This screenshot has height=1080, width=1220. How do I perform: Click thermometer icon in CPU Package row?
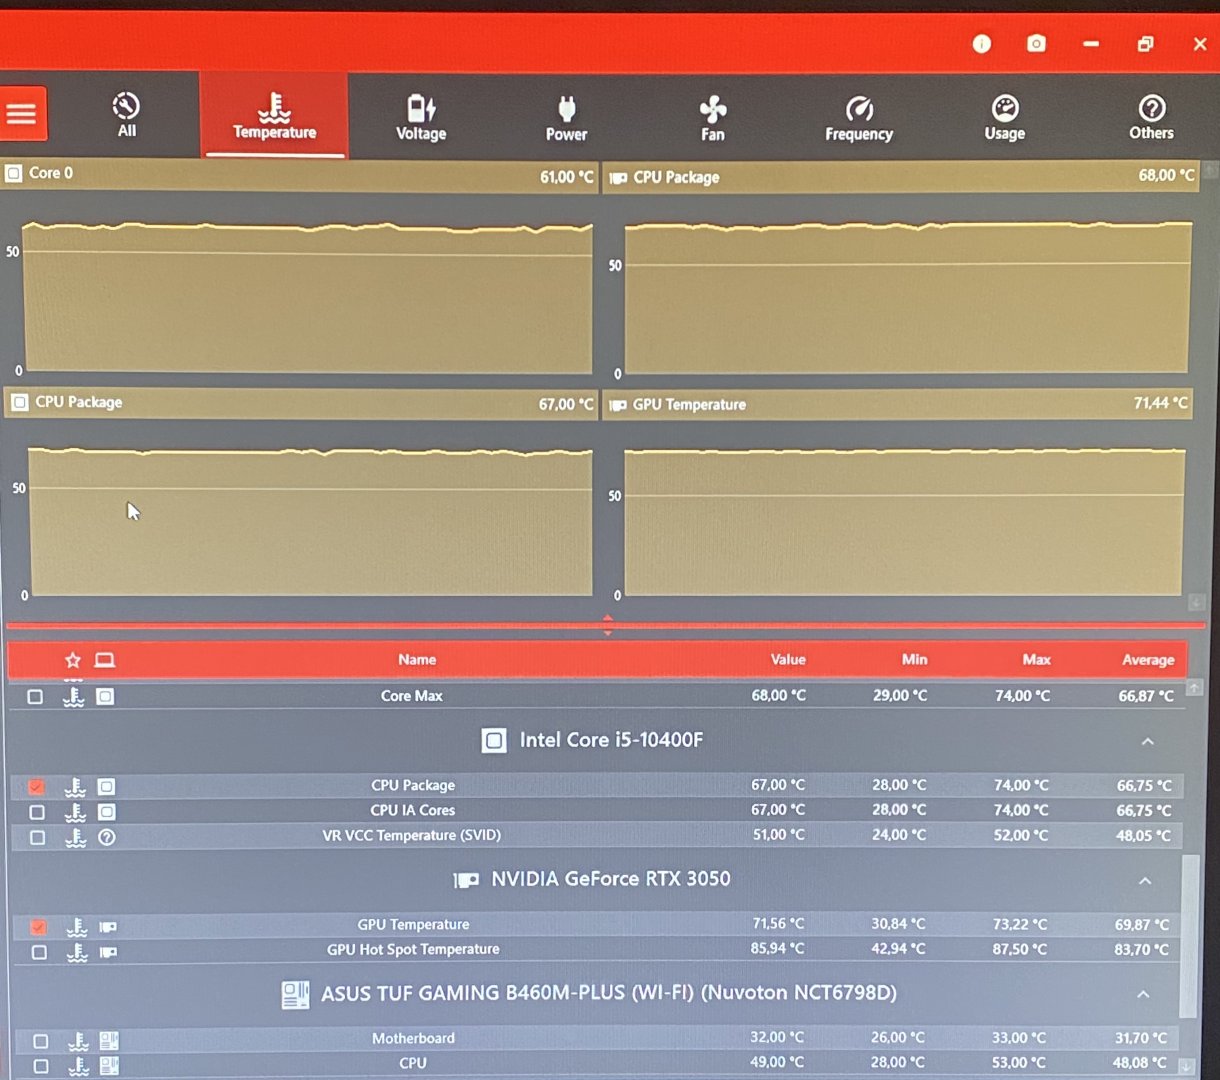point(75,787)
